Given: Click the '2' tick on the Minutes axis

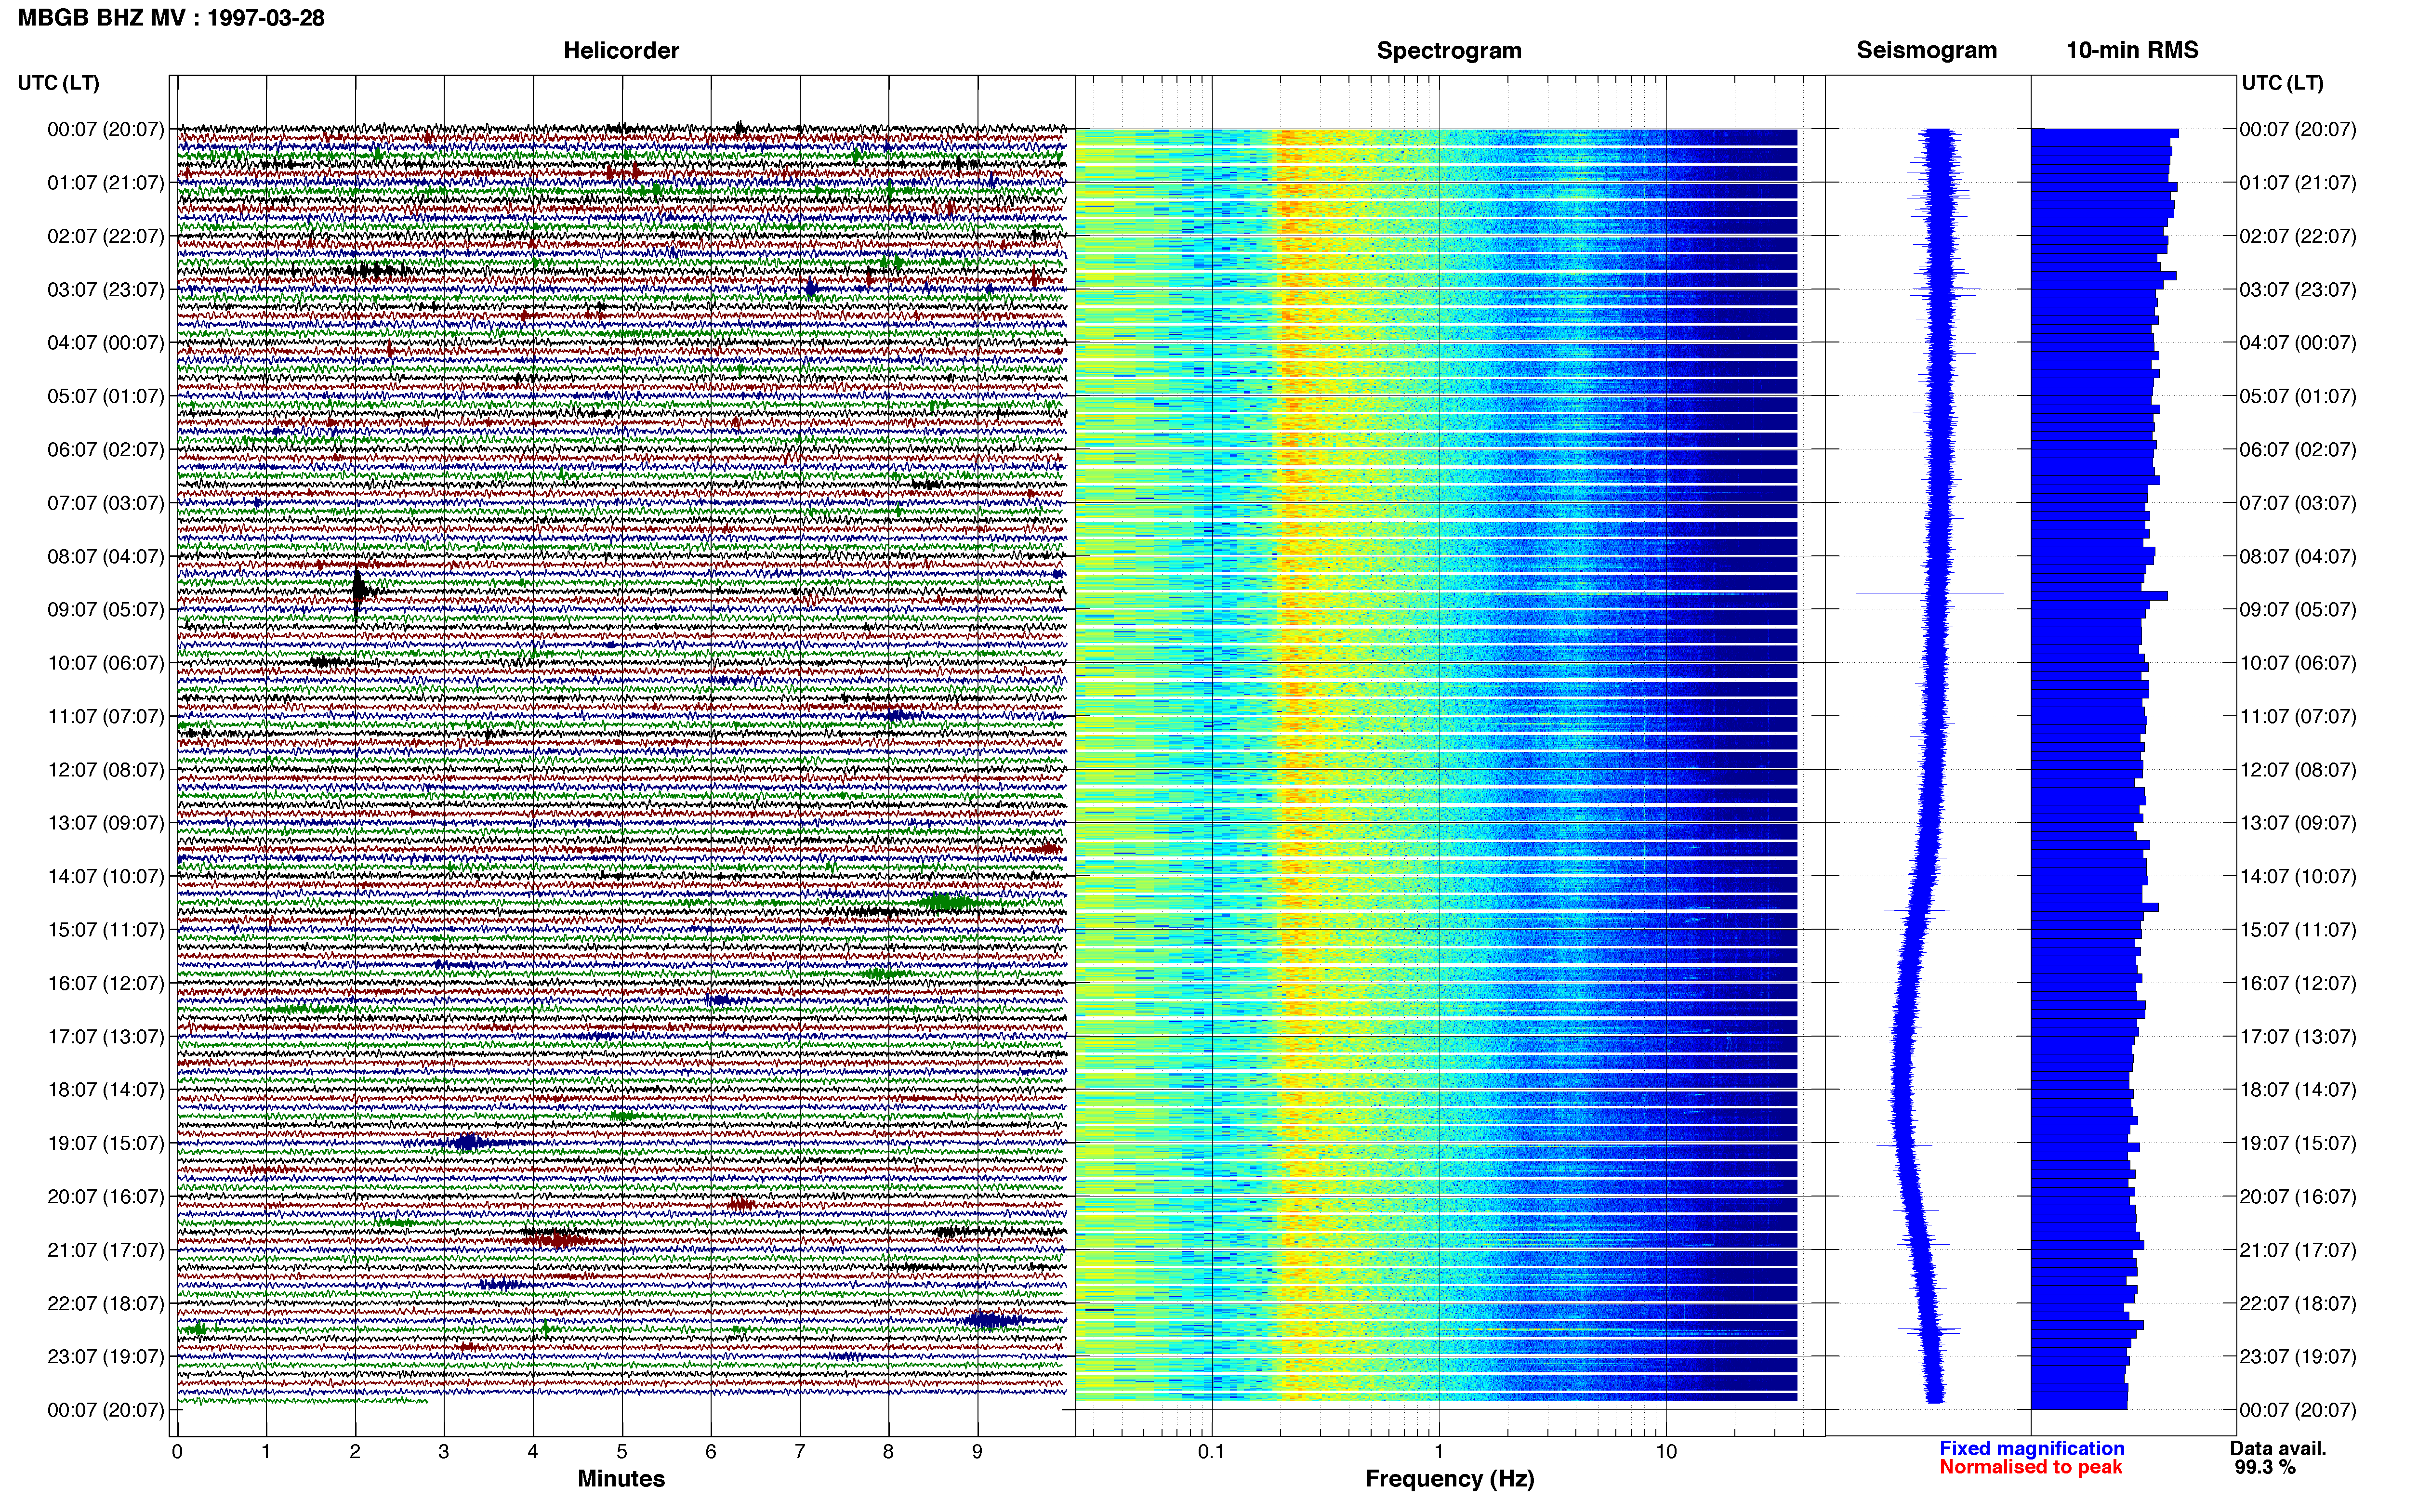Looking at the screenshot, I should pyautogui.click(x=355, y=1452).
